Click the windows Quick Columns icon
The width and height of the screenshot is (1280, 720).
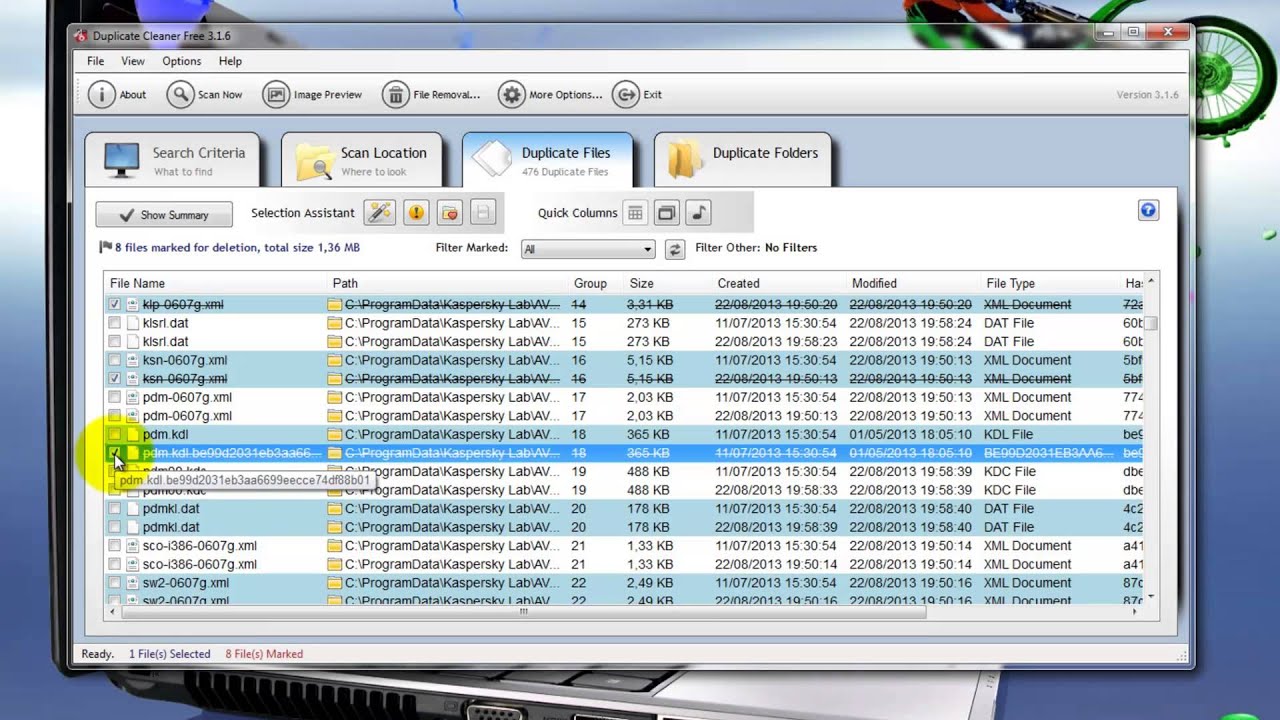click(667, 212)
